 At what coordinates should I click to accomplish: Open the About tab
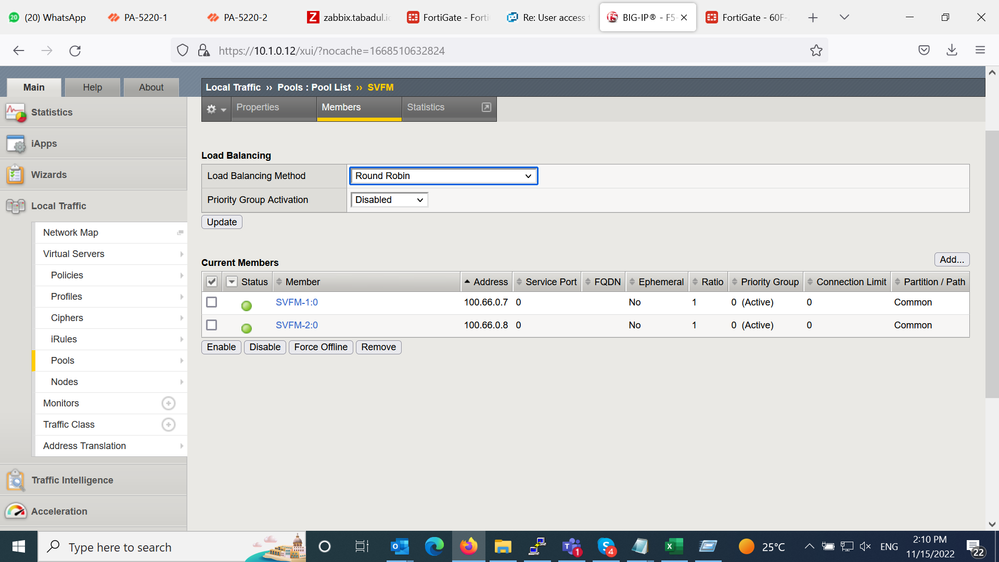[151, 87]
